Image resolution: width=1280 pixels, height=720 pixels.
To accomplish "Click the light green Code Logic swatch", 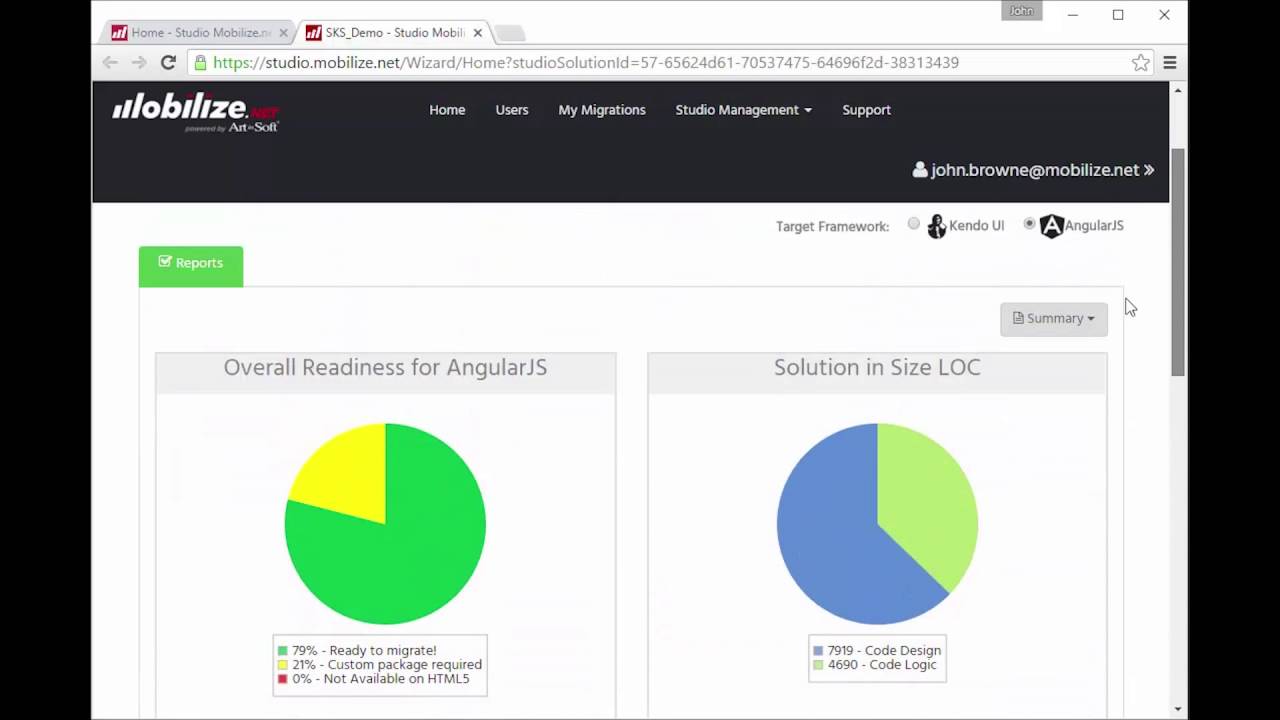I will 818,665.
